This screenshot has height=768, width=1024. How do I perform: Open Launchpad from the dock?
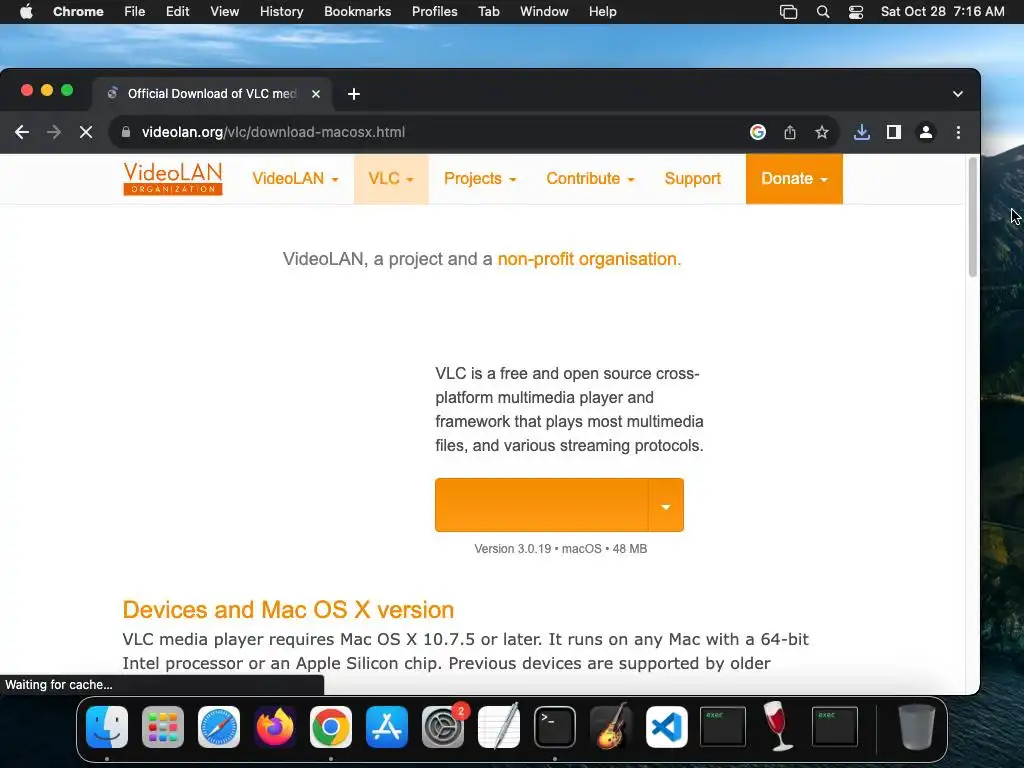pos(163,727)
